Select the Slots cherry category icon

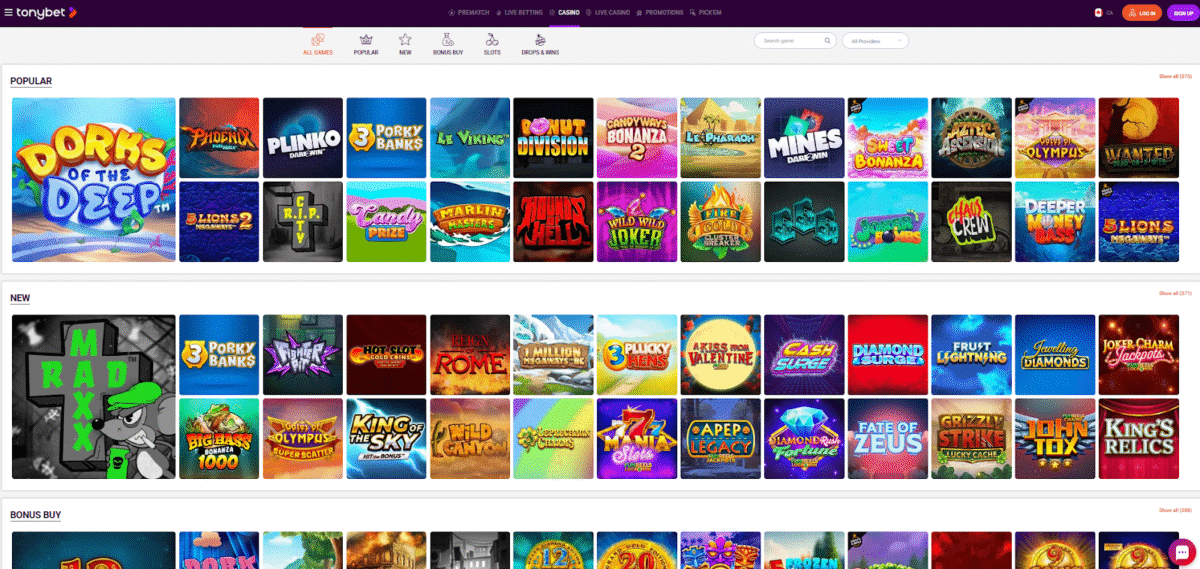coord(492,44)
